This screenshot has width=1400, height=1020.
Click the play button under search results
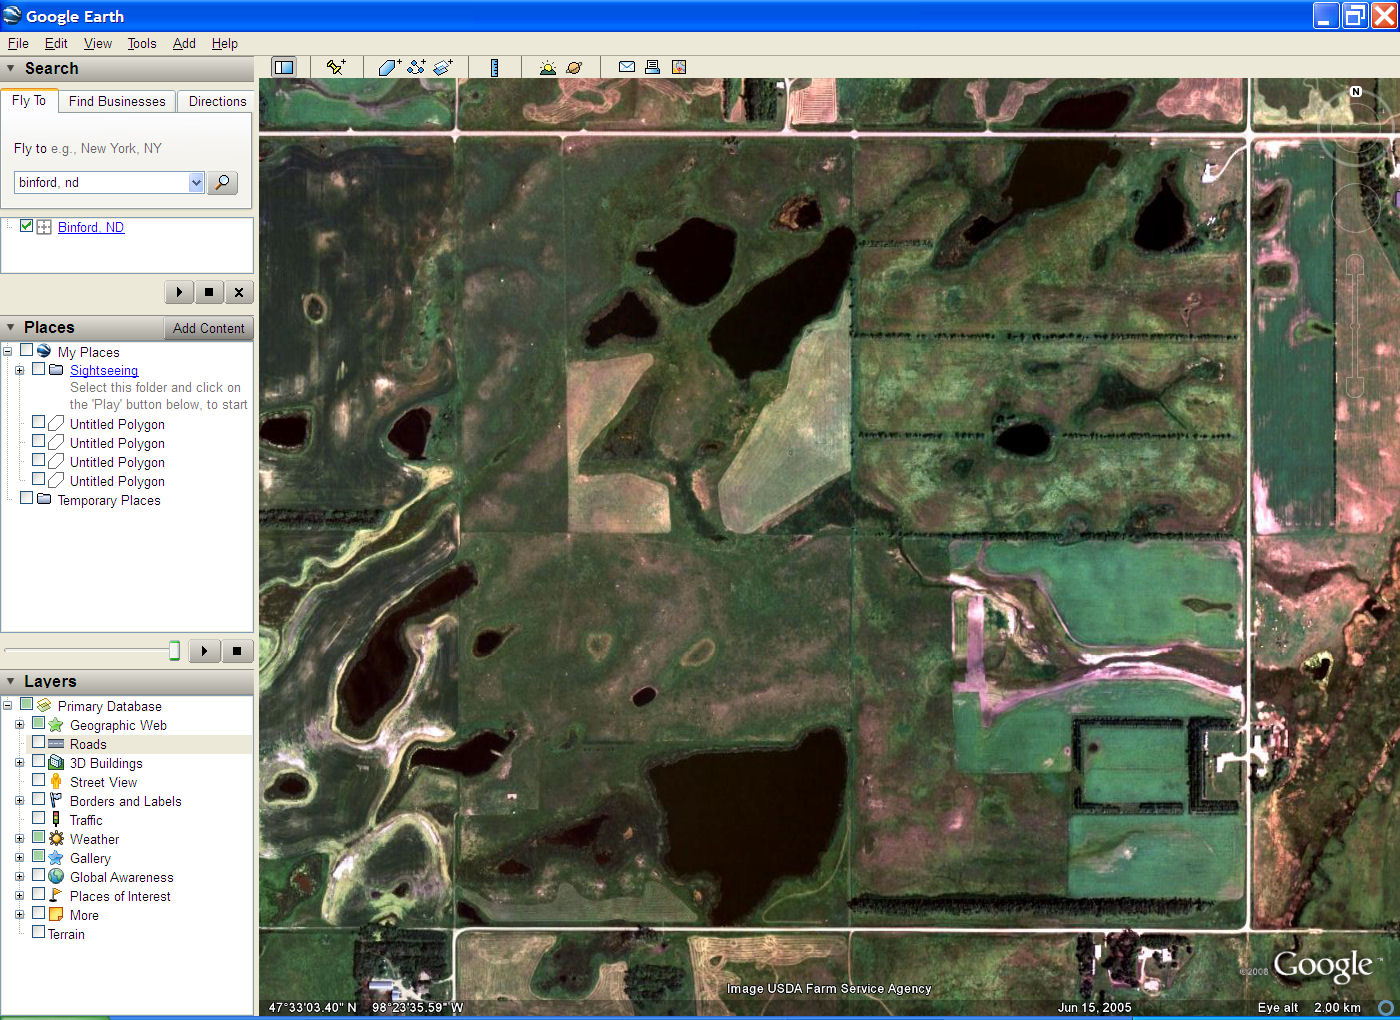point(179,292)
